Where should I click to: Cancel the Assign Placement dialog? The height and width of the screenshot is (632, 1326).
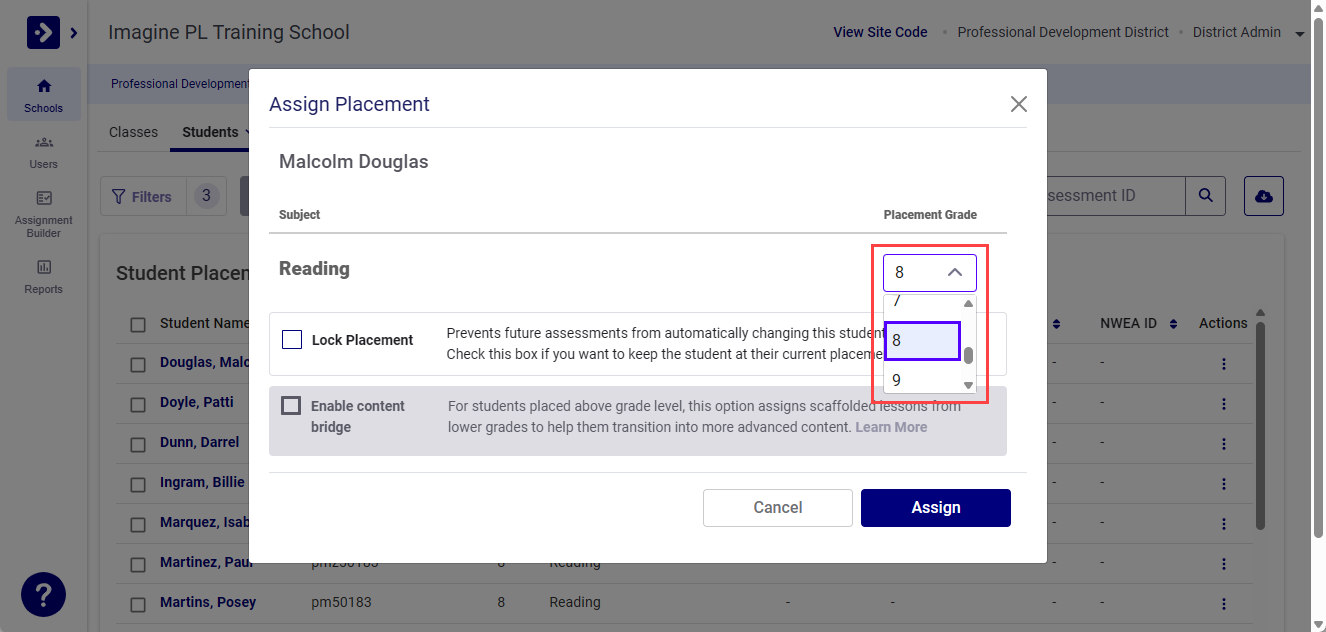(x=778, y=508)
